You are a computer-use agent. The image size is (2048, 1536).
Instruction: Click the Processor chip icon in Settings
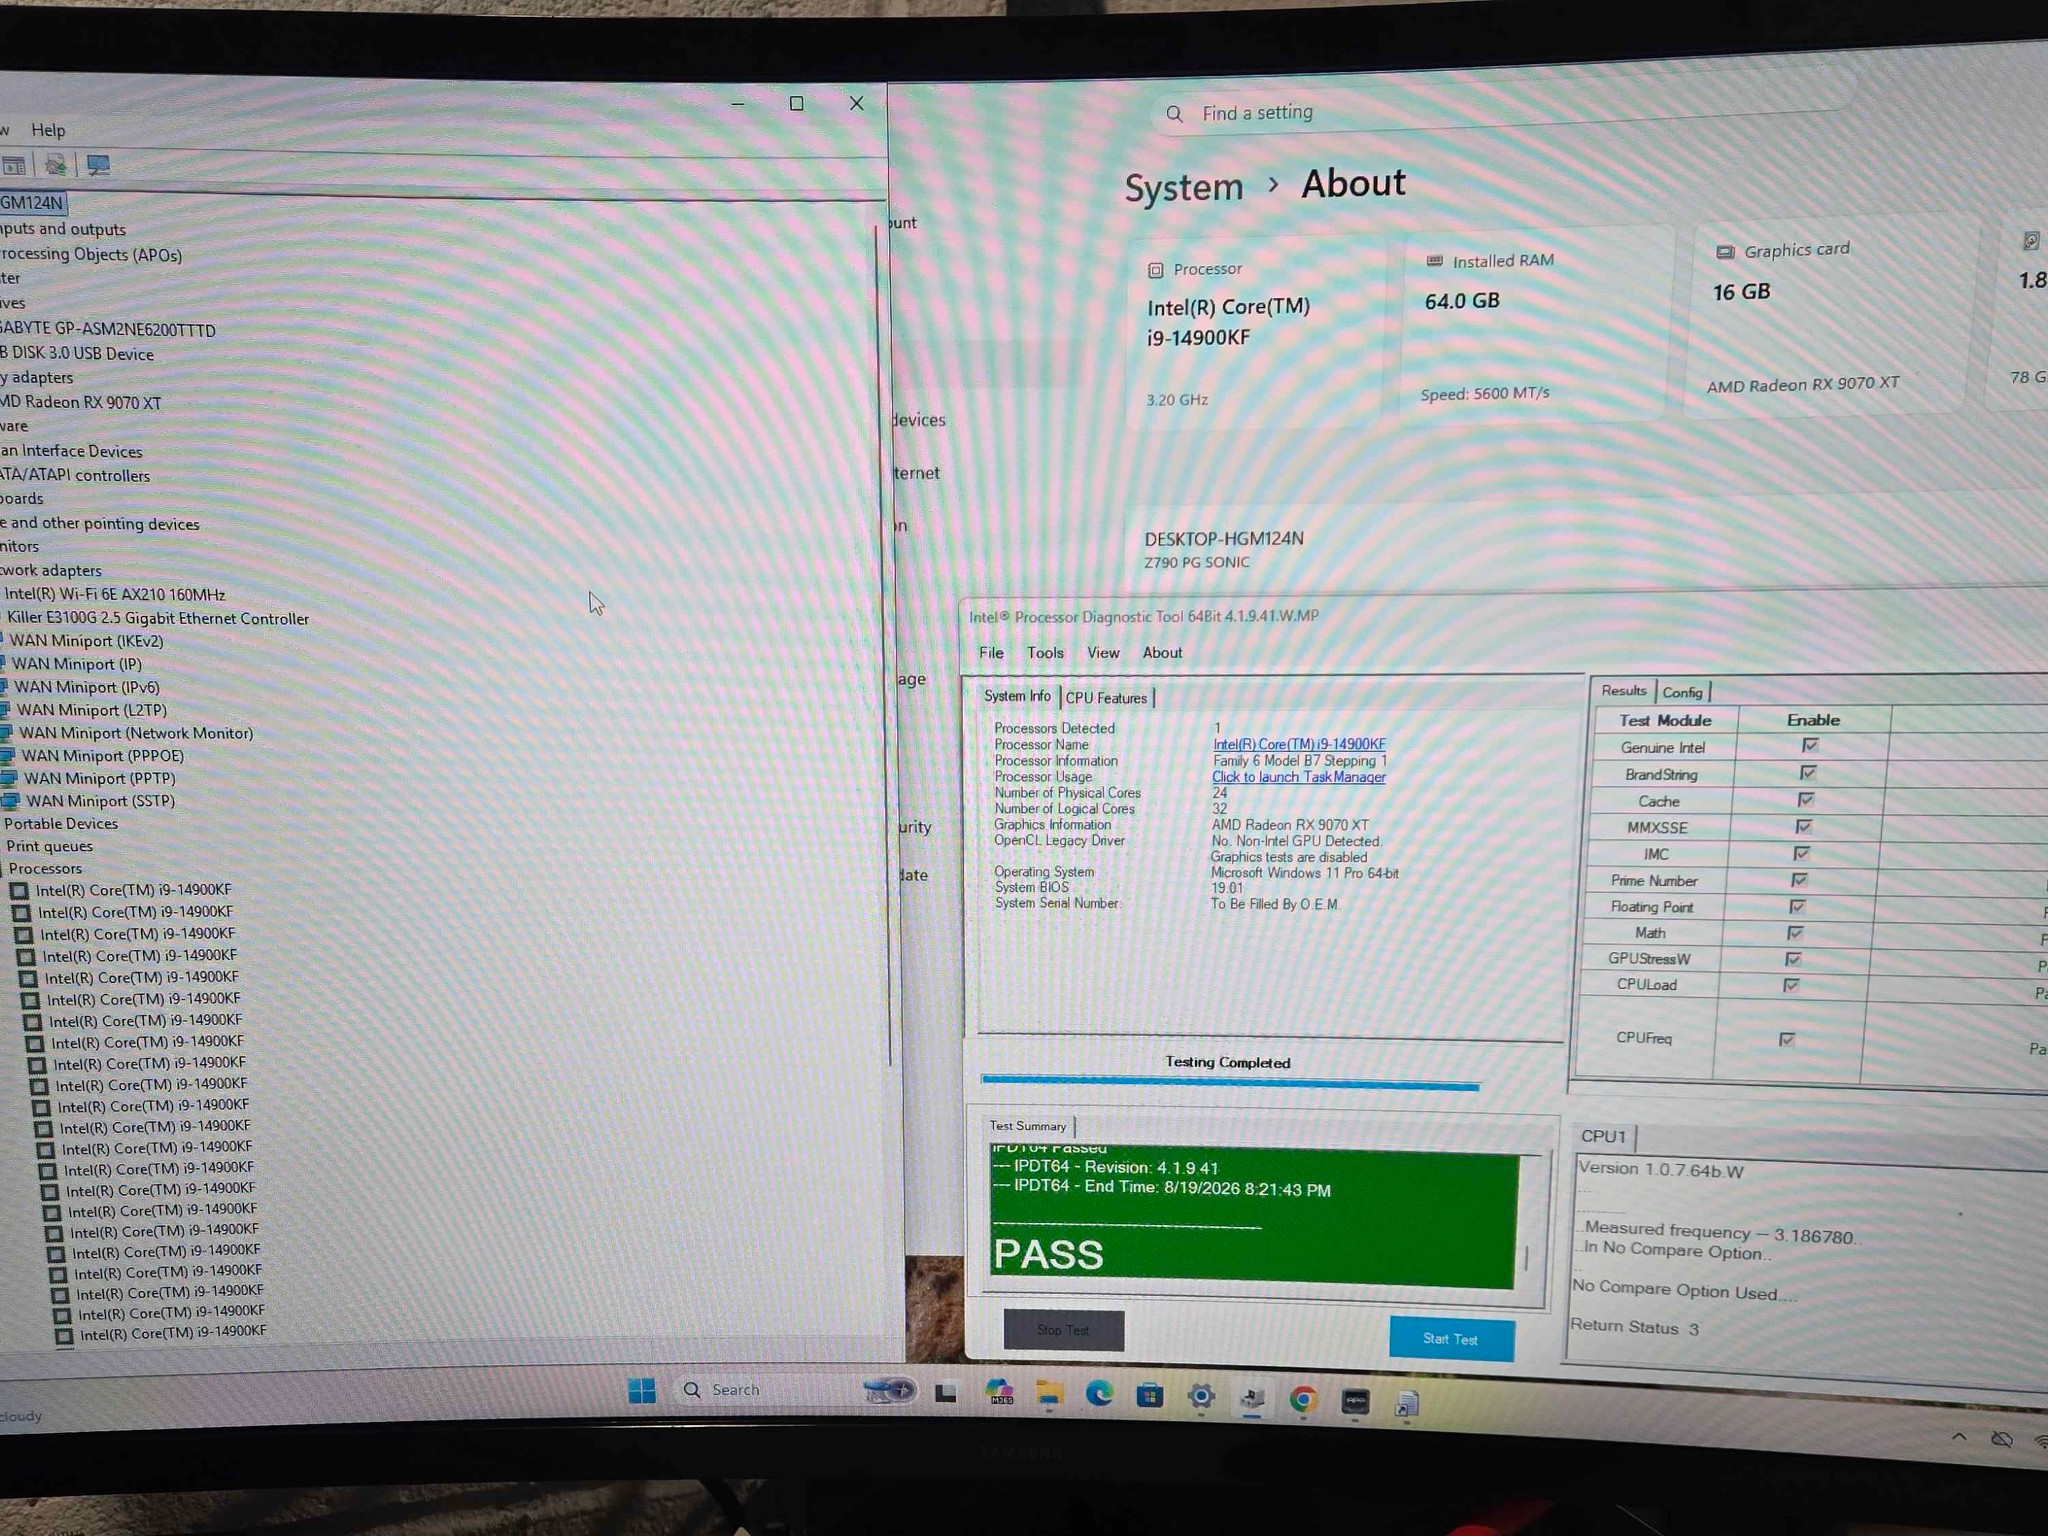1155,270
